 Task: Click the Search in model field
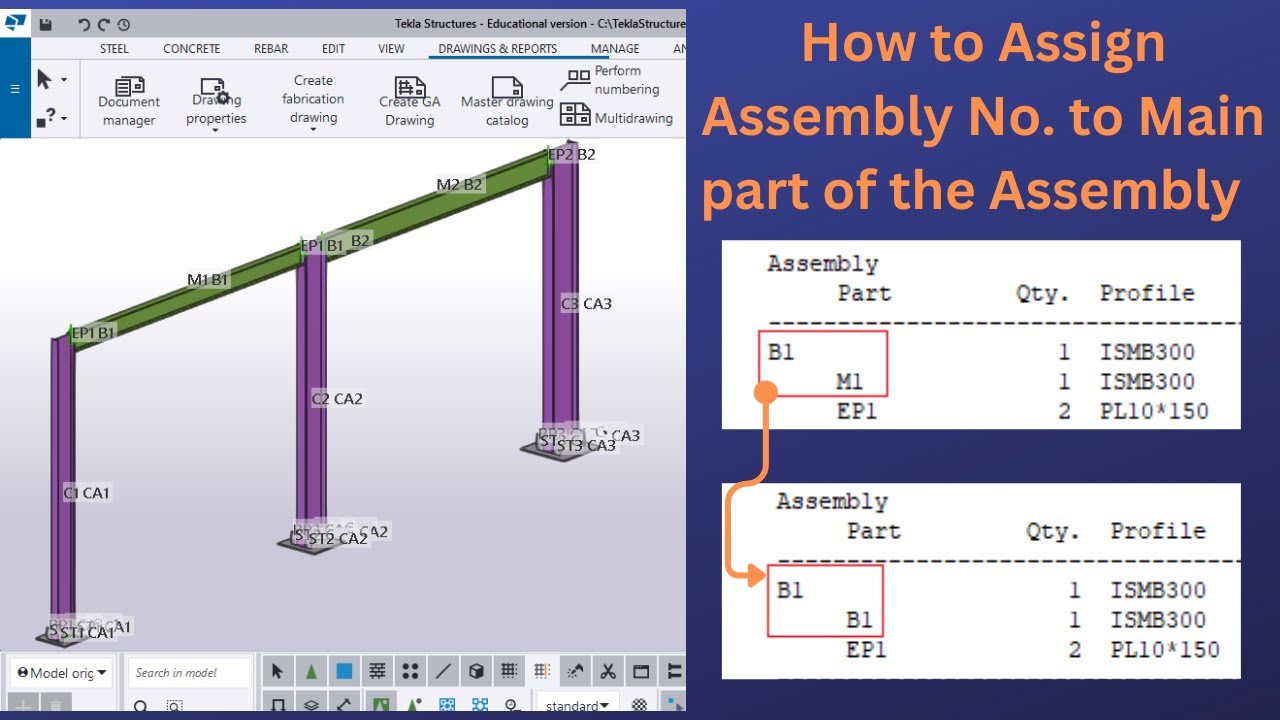click(191, 673)
